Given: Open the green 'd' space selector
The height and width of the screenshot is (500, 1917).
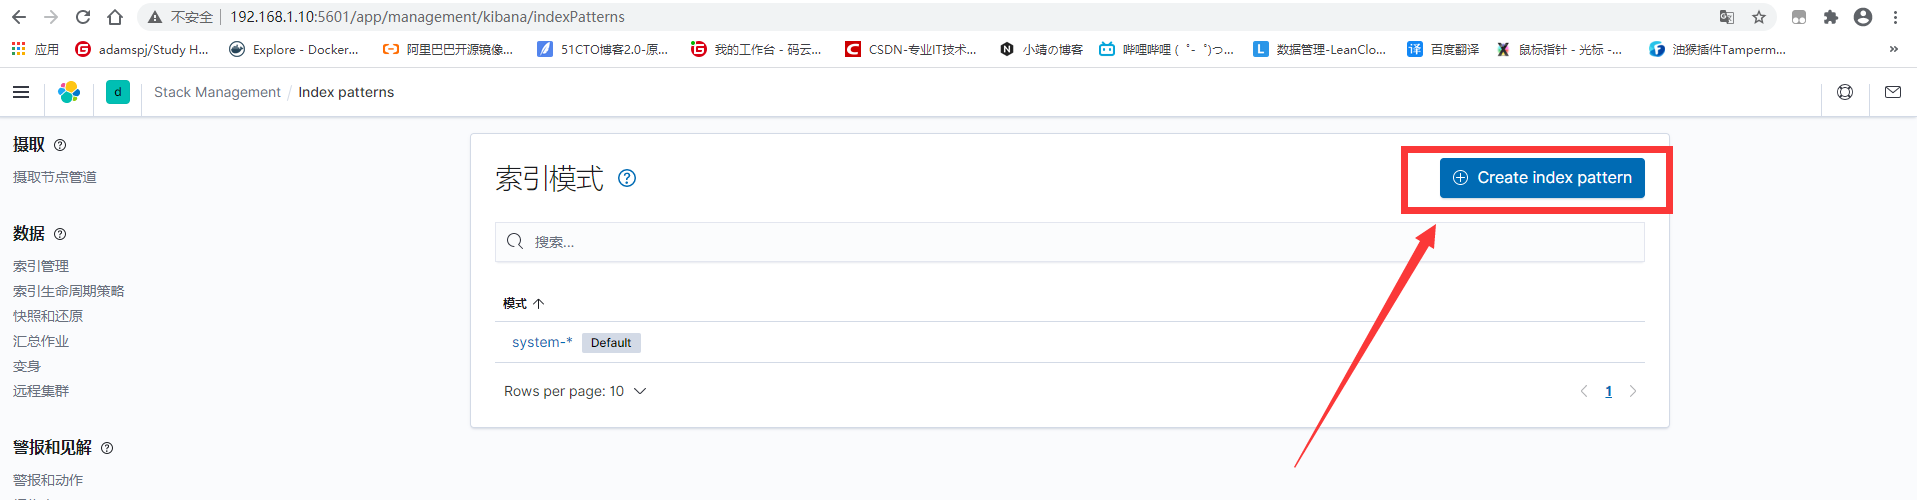Looking at the screenshot, I should tap(118, 92).
